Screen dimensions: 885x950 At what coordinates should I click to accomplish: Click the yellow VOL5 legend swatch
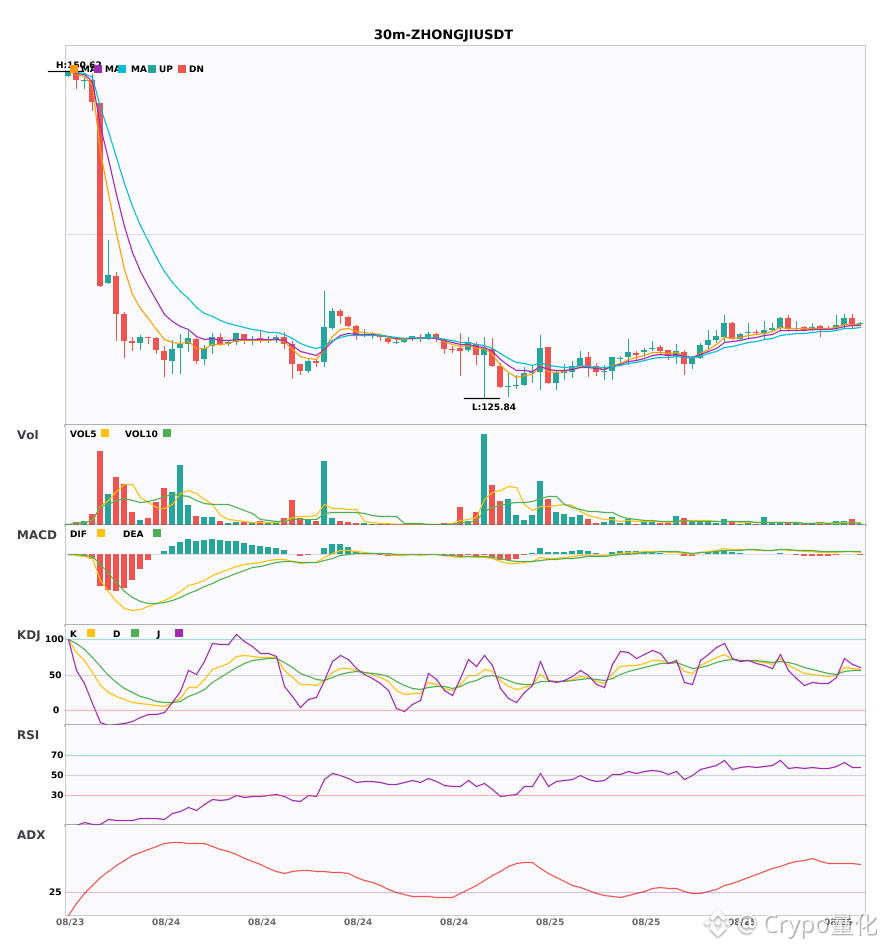coord(105,433)
